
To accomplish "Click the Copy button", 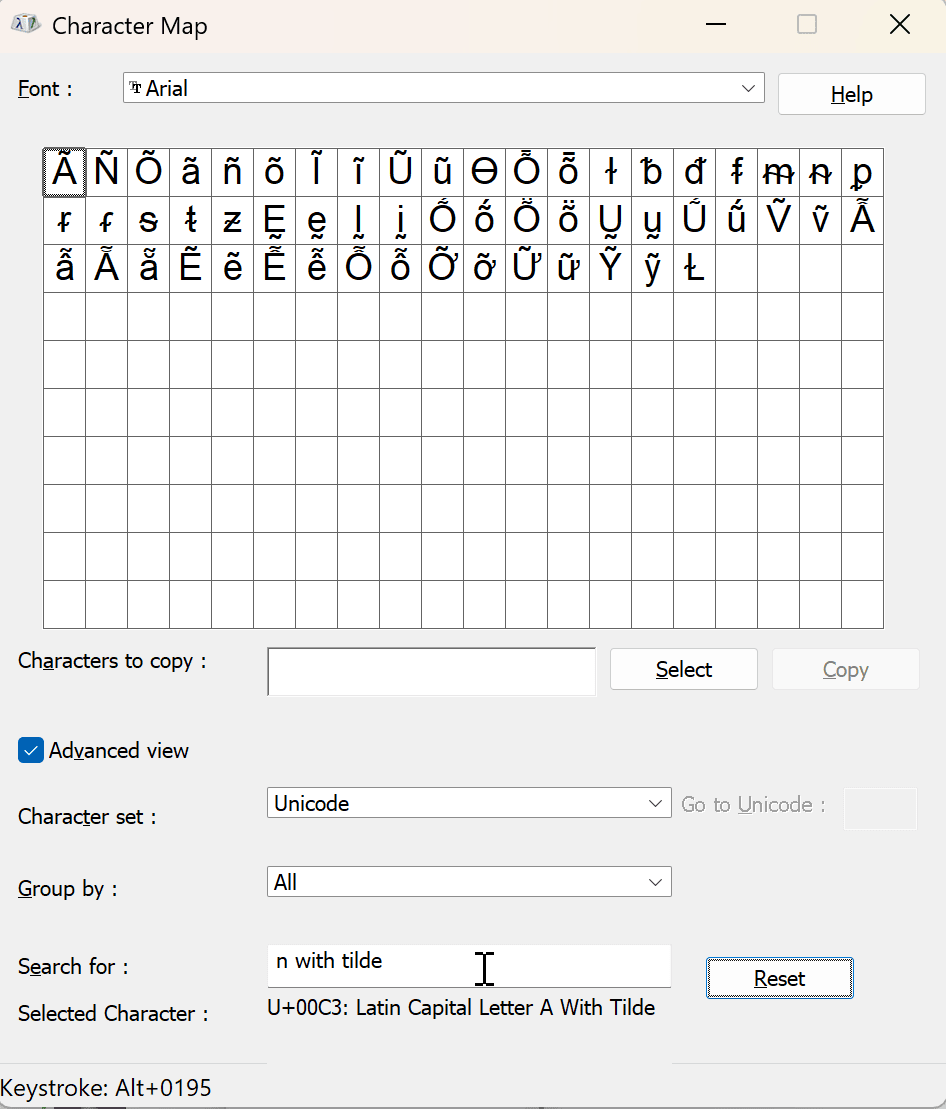I will [845, 669].
